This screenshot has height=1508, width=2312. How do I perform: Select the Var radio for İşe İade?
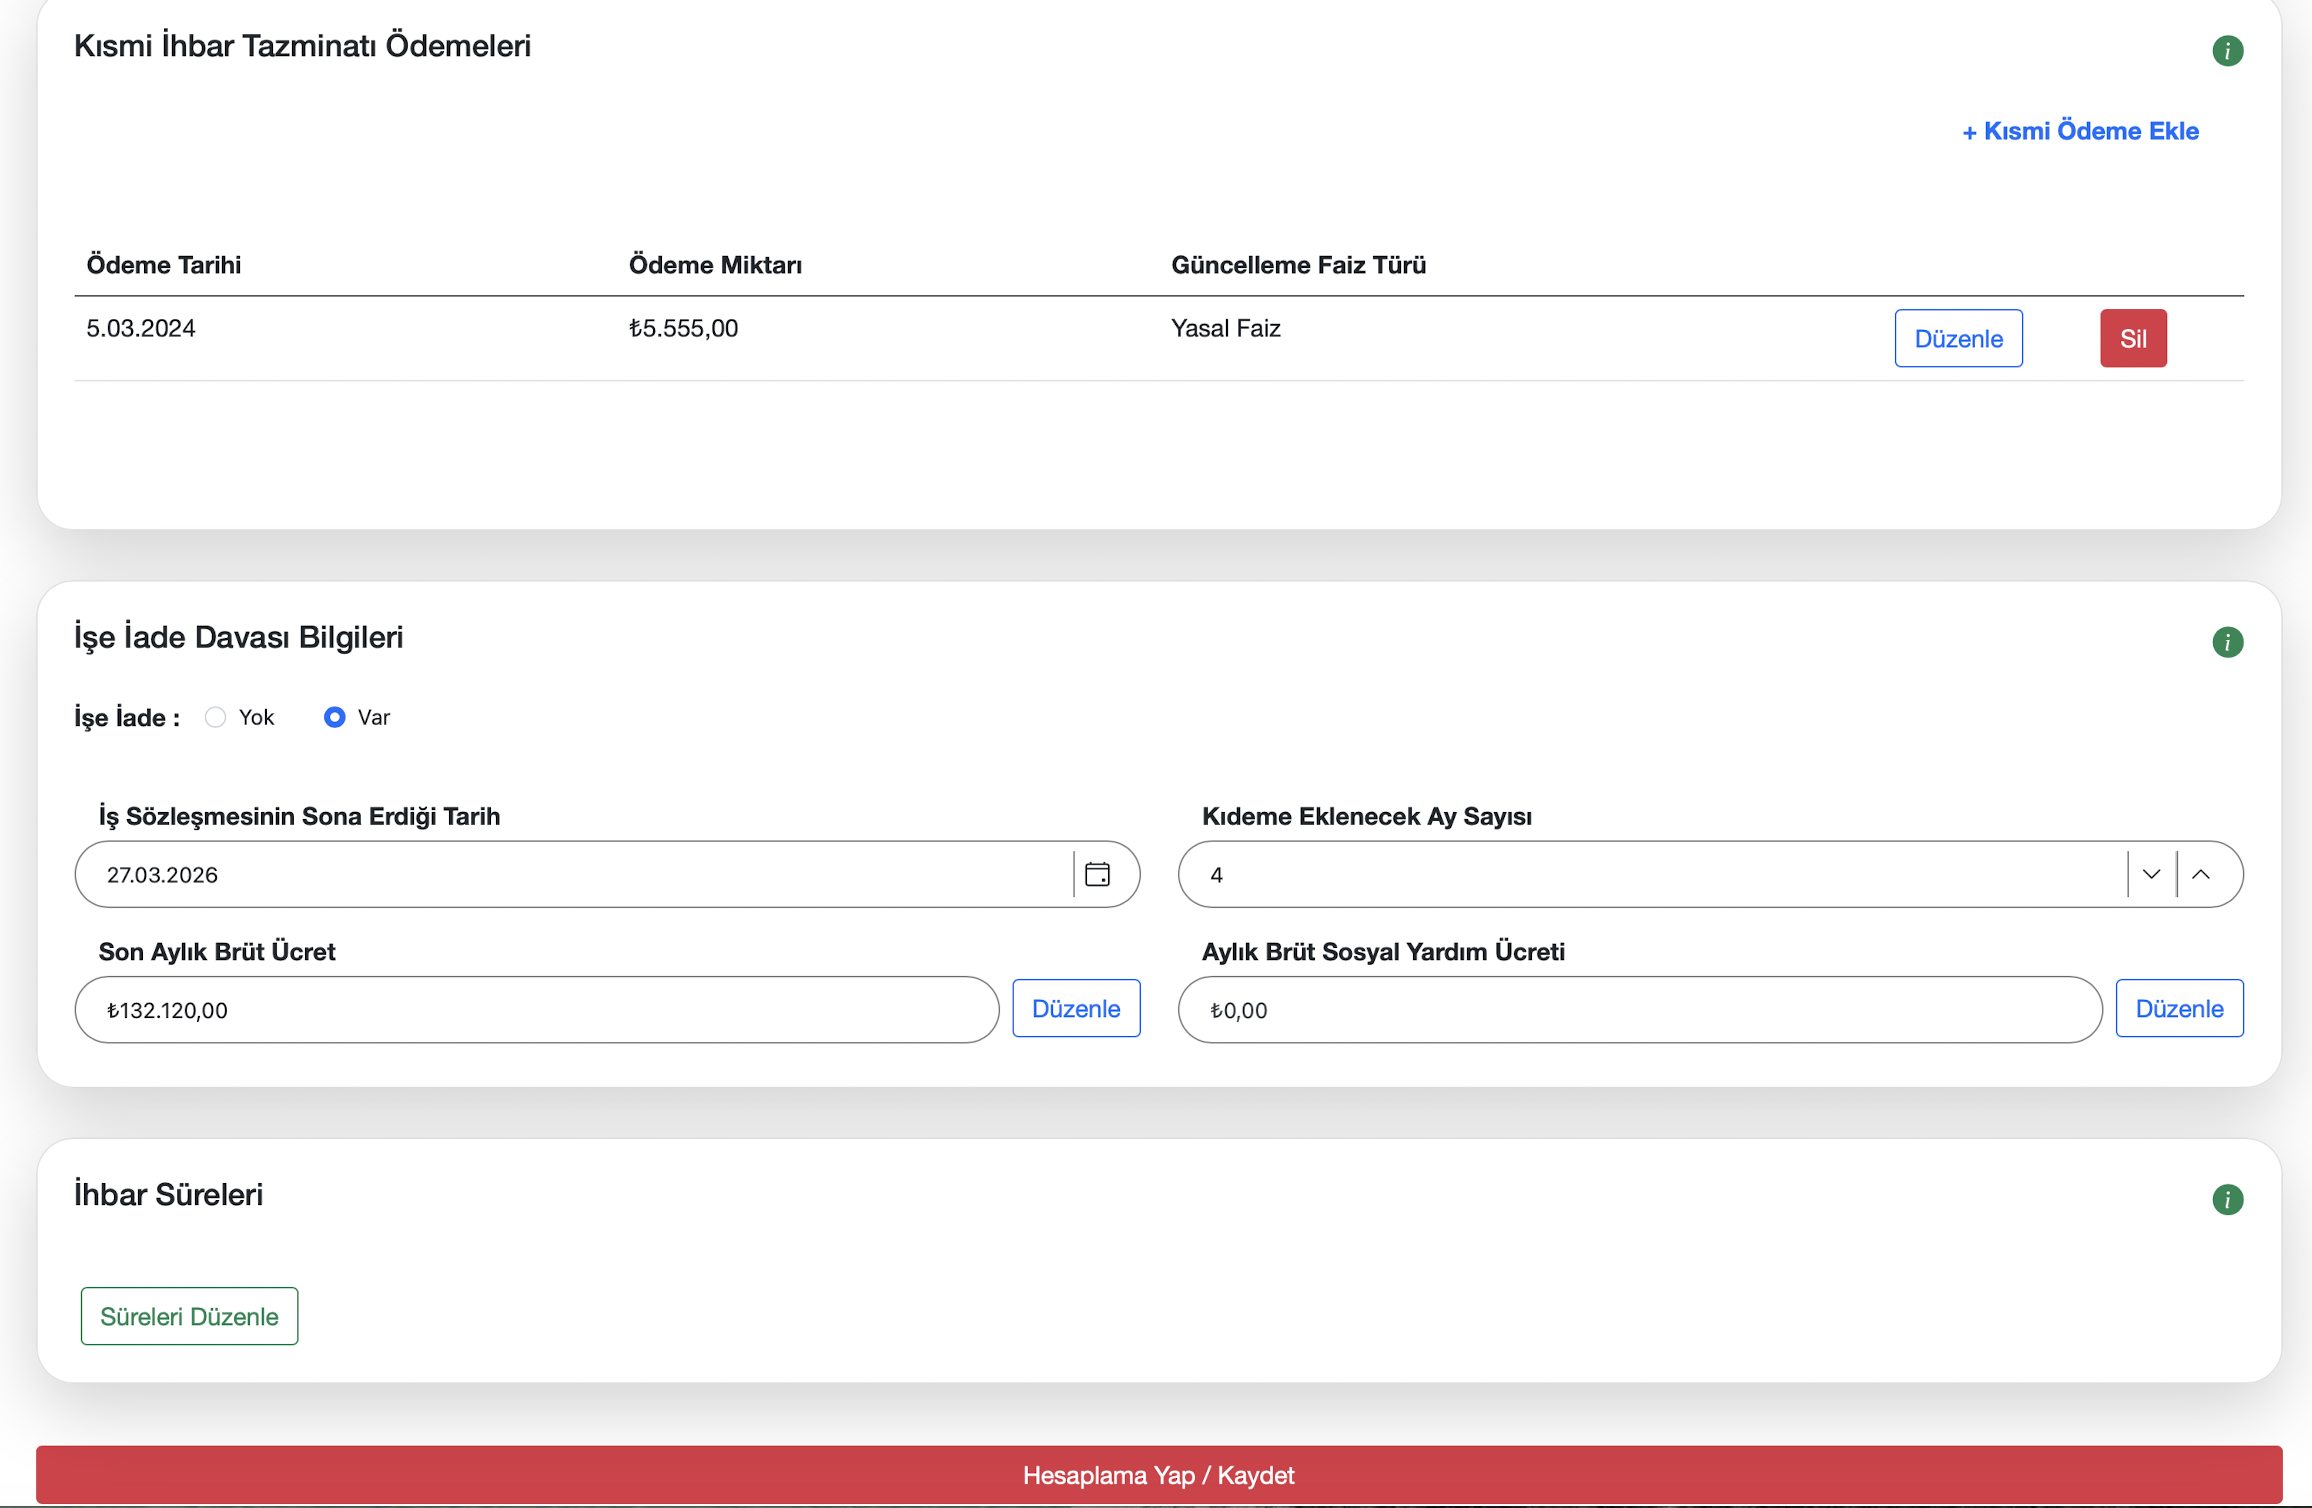(335, 717)
